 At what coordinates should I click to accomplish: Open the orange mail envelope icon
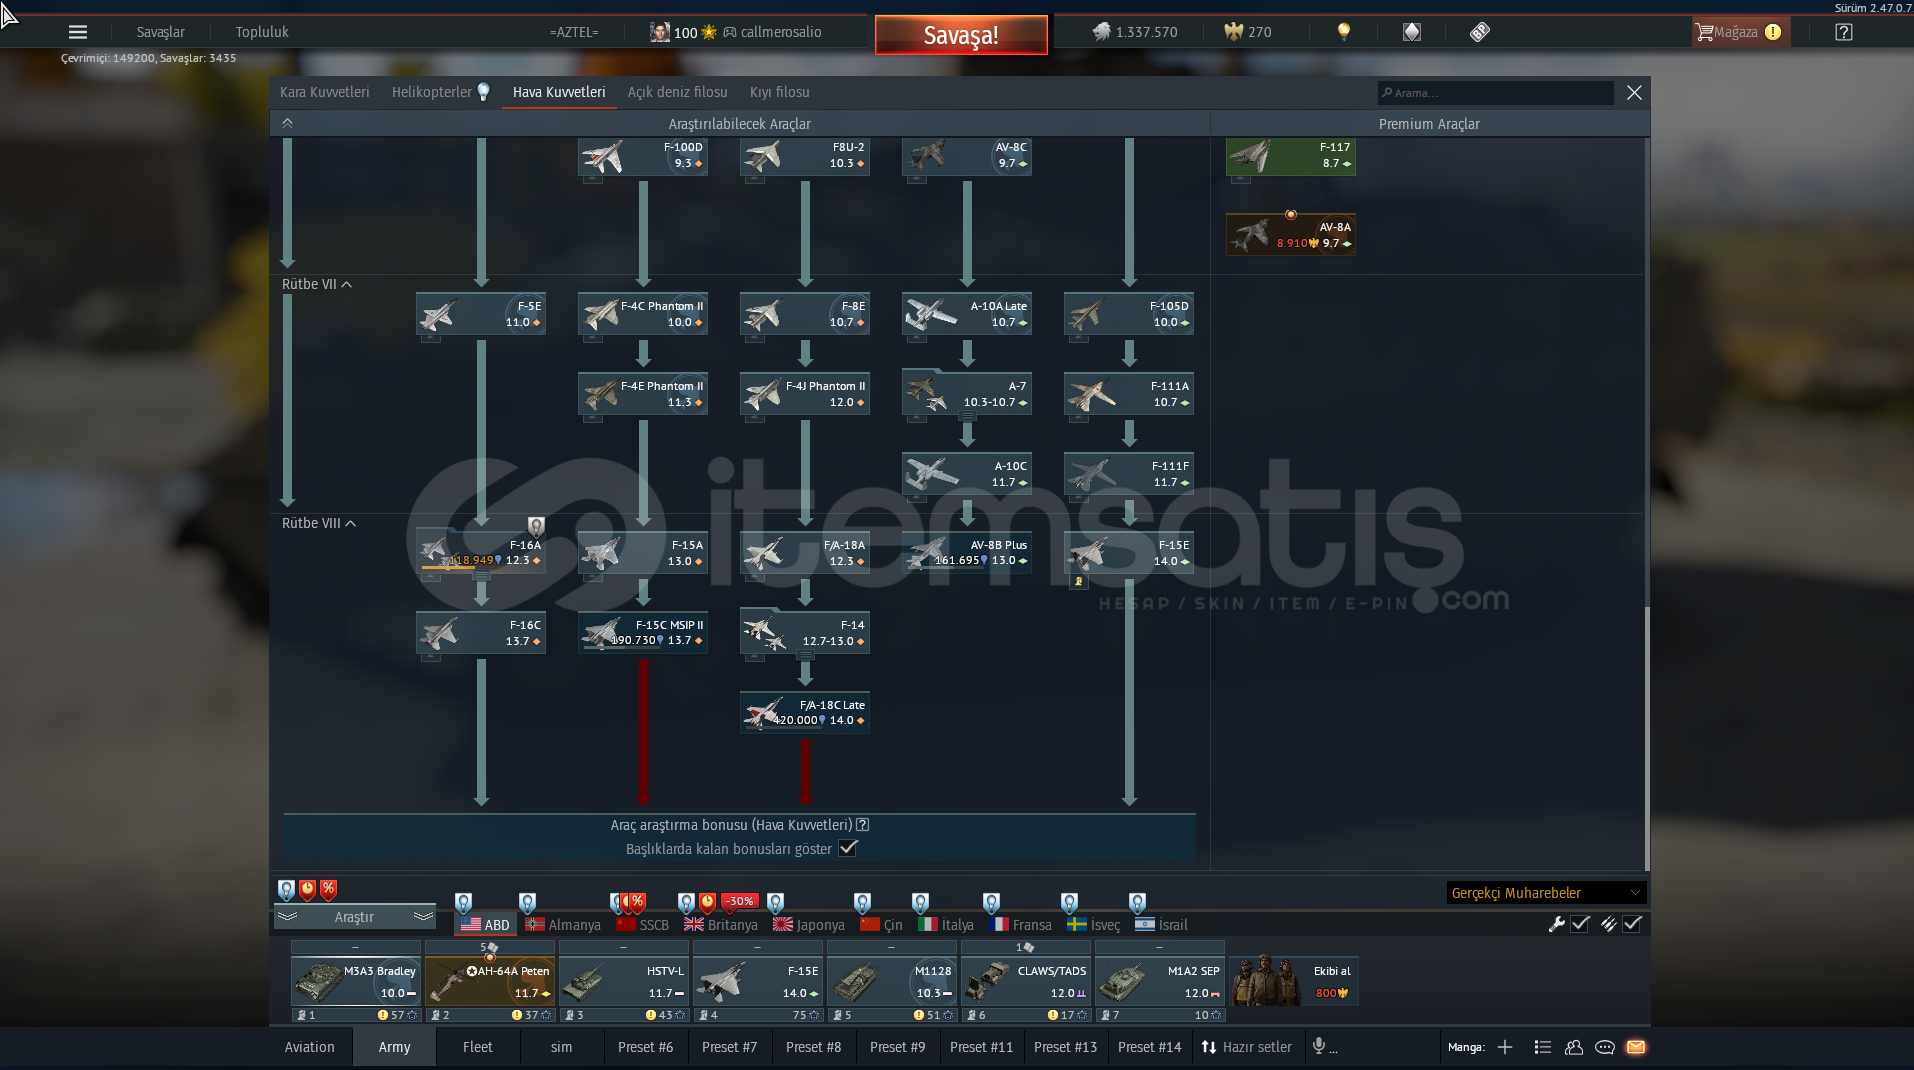[x=1636, y=1047]
